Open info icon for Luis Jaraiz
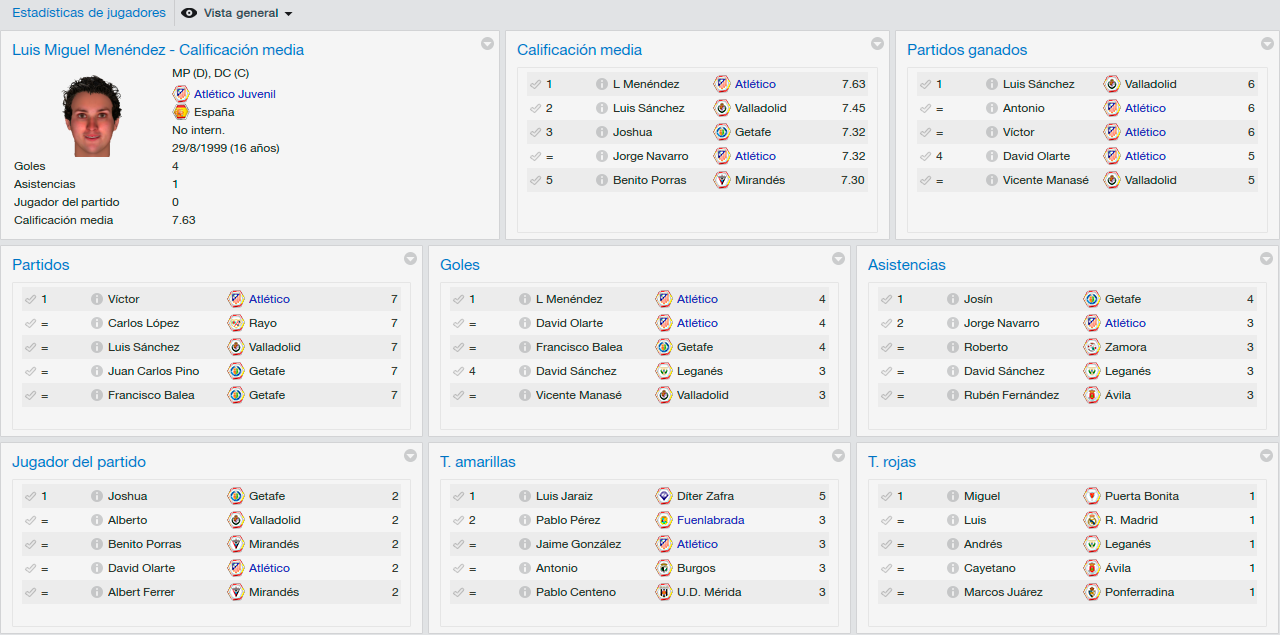The width and height of the screenshot is (1280, 635). 525,497
